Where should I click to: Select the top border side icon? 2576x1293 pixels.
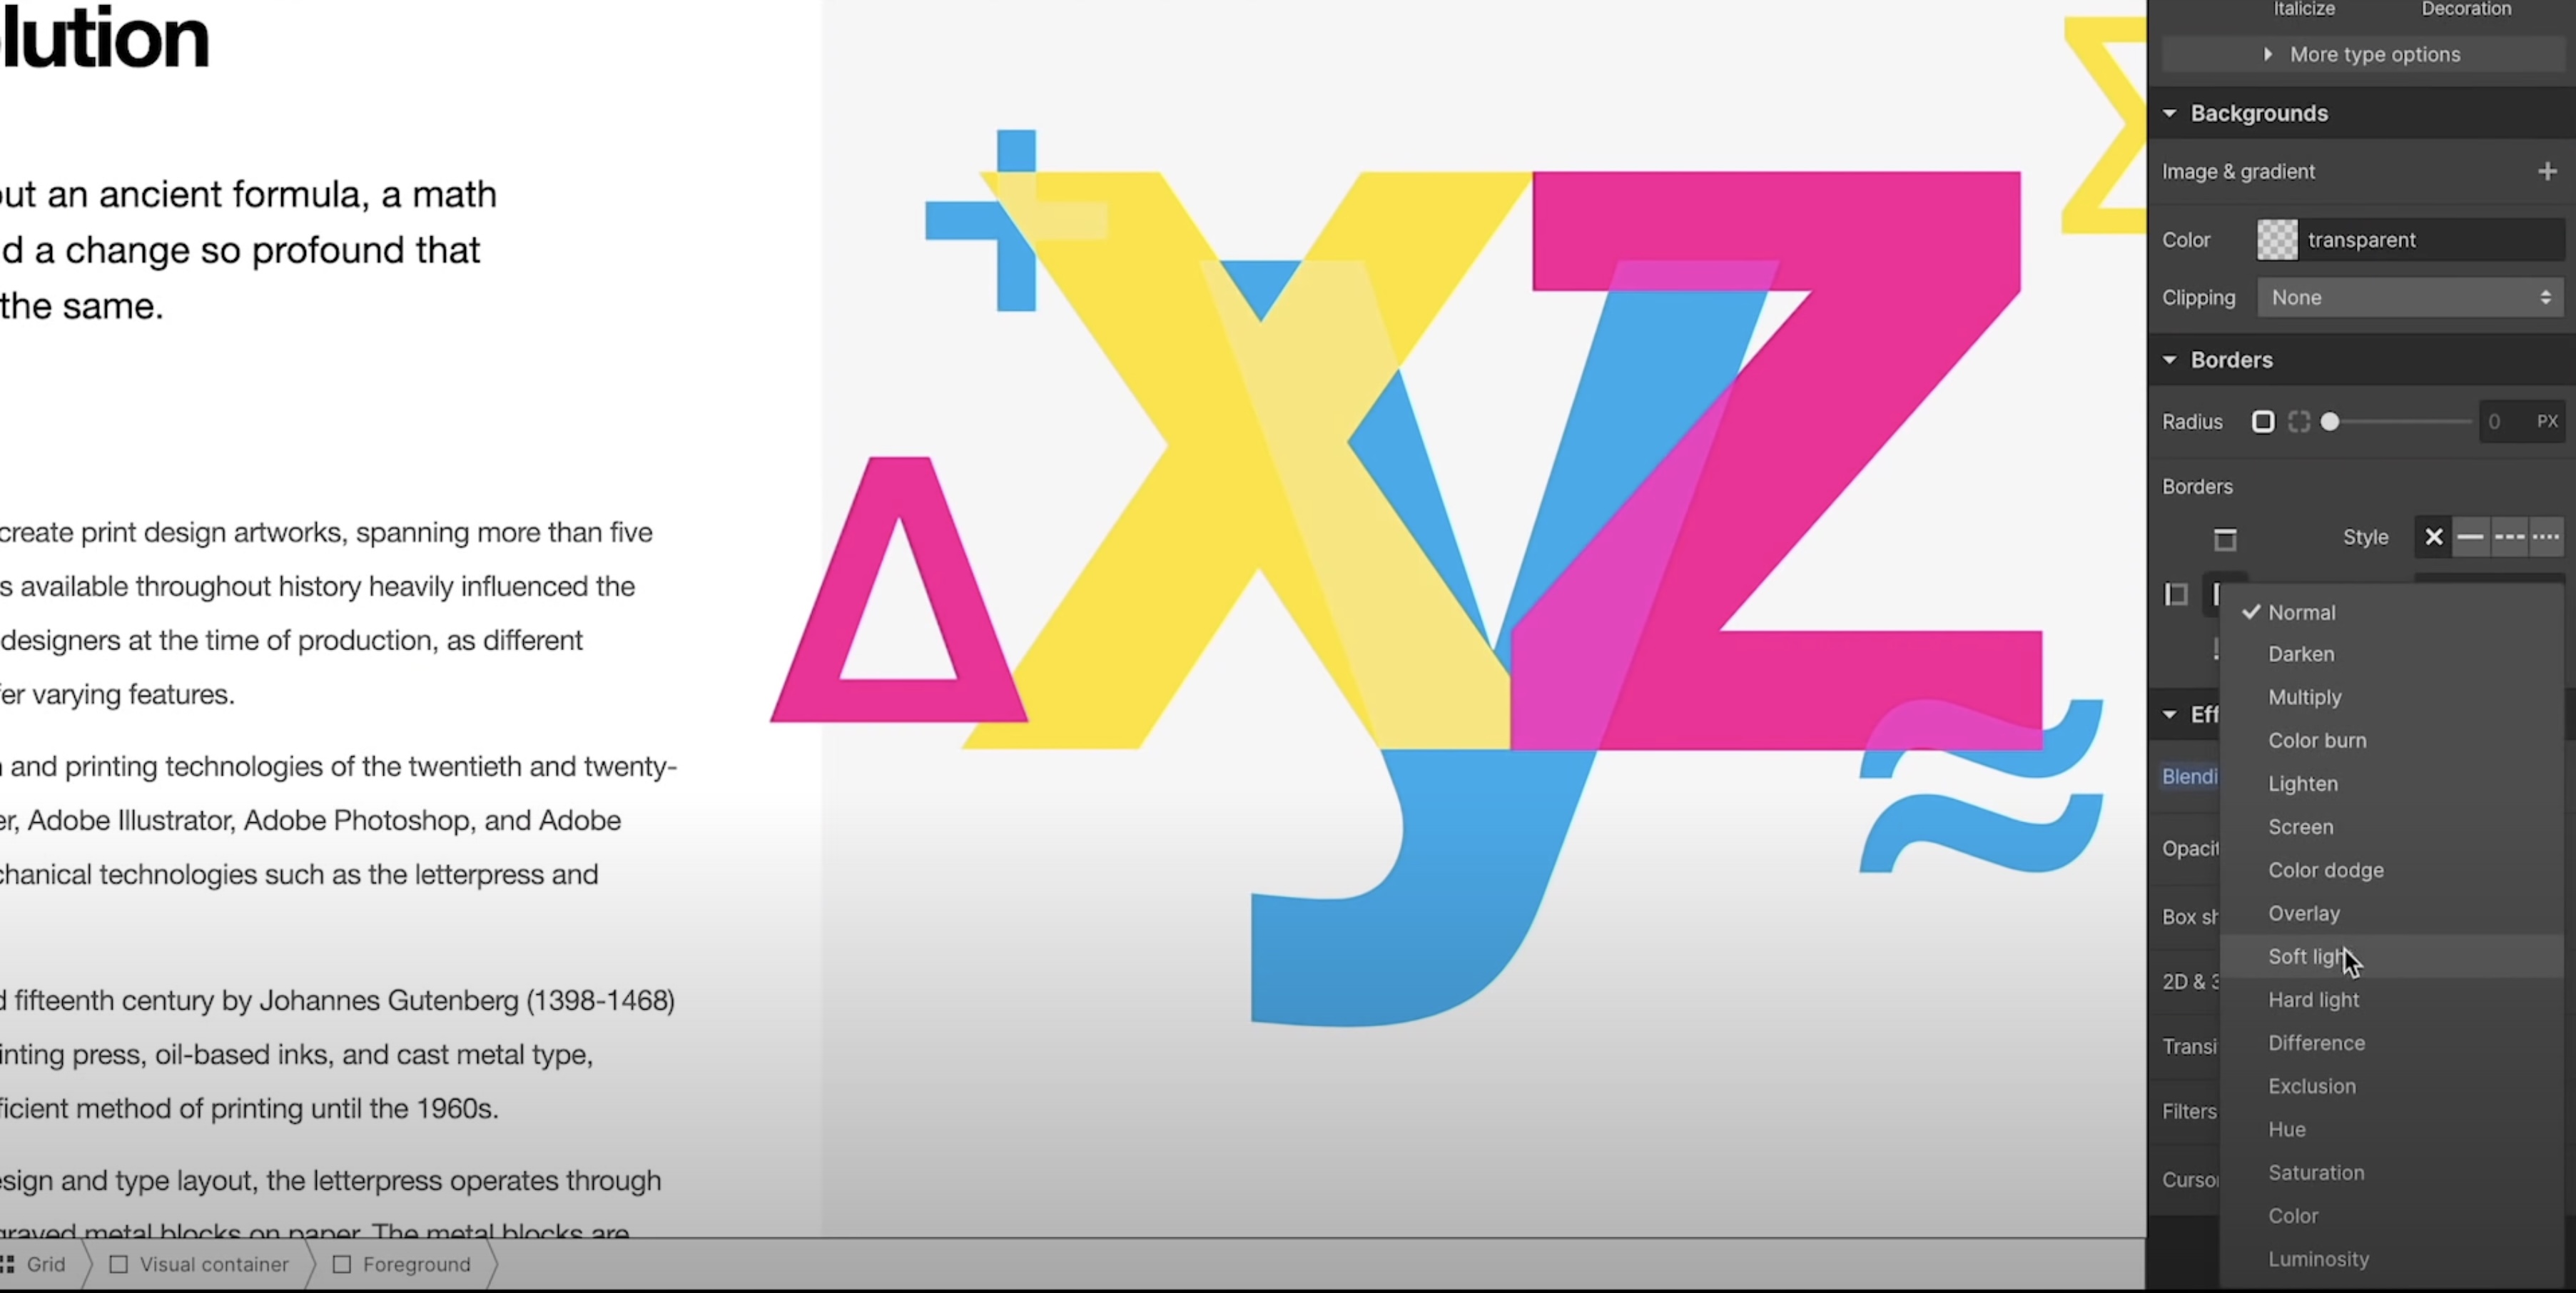tap(2225, 539)
